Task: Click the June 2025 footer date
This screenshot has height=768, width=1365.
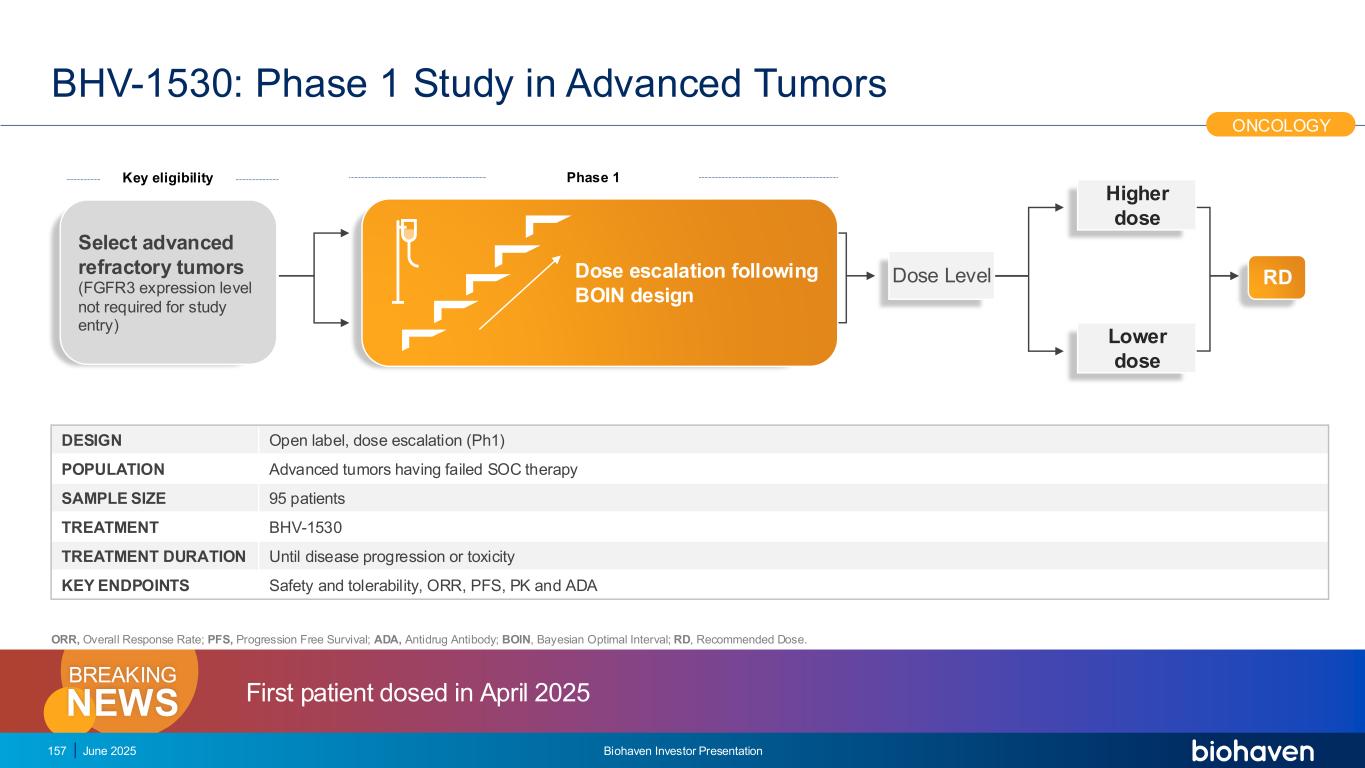Action: 110,751
